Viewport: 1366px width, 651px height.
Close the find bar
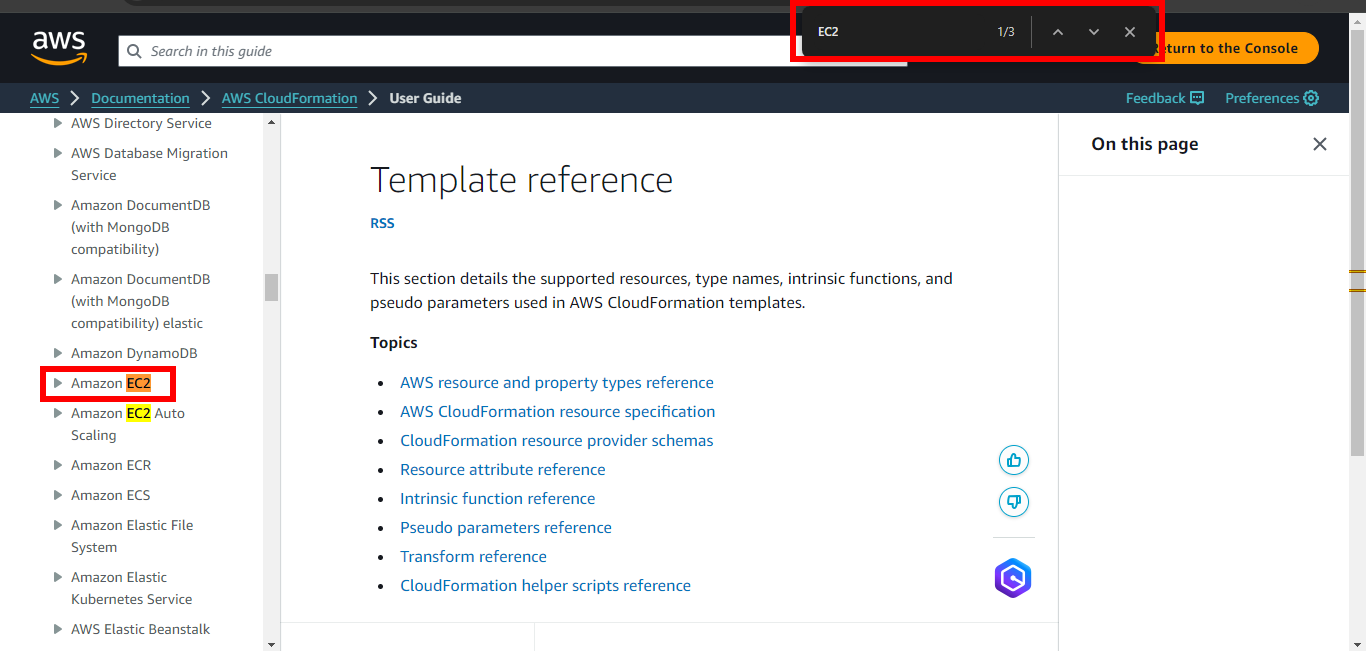pyautogui.click(x=1129, y=32)
